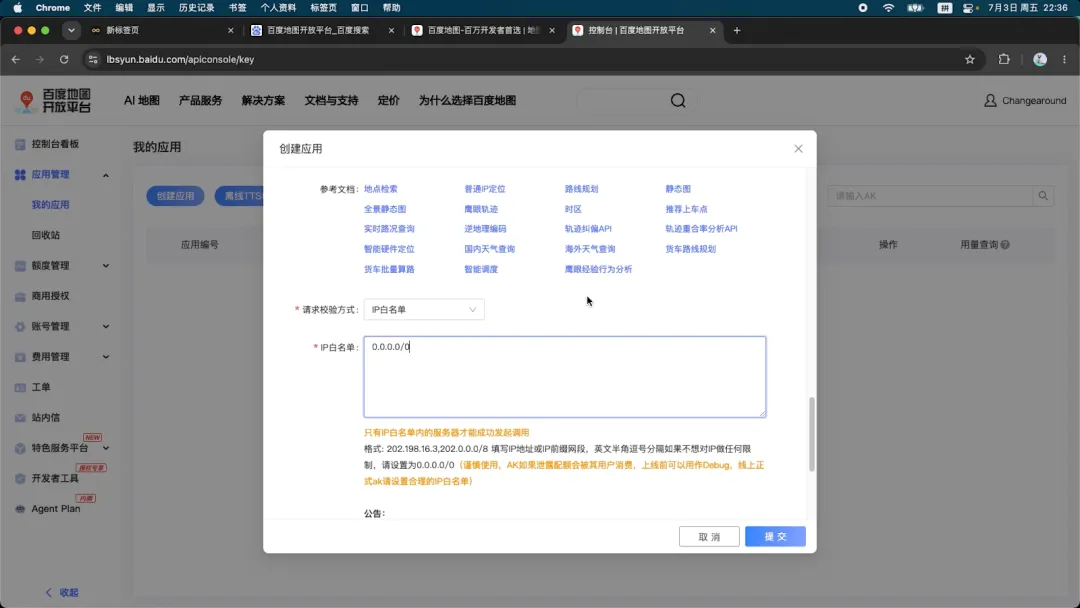The image size is (1080, 608).
Task: Open the 鹰眼经验行为分析 reference link
Action: pyautogui.click(x=598, y=269)
